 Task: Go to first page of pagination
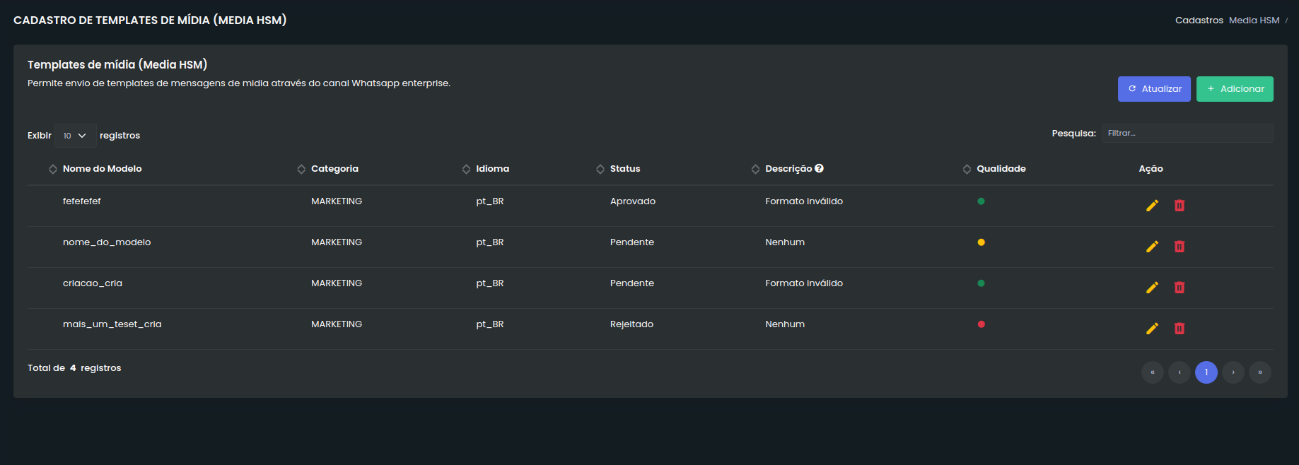pyautogui.click(x=1152, y=372)
